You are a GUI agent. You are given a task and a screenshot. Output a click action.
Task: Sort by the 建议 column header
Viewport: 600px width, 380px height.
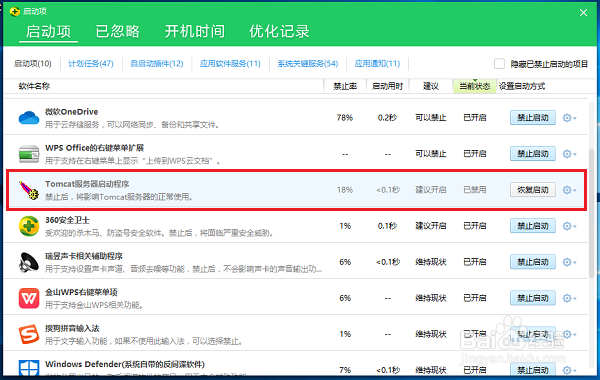point(430,86)
